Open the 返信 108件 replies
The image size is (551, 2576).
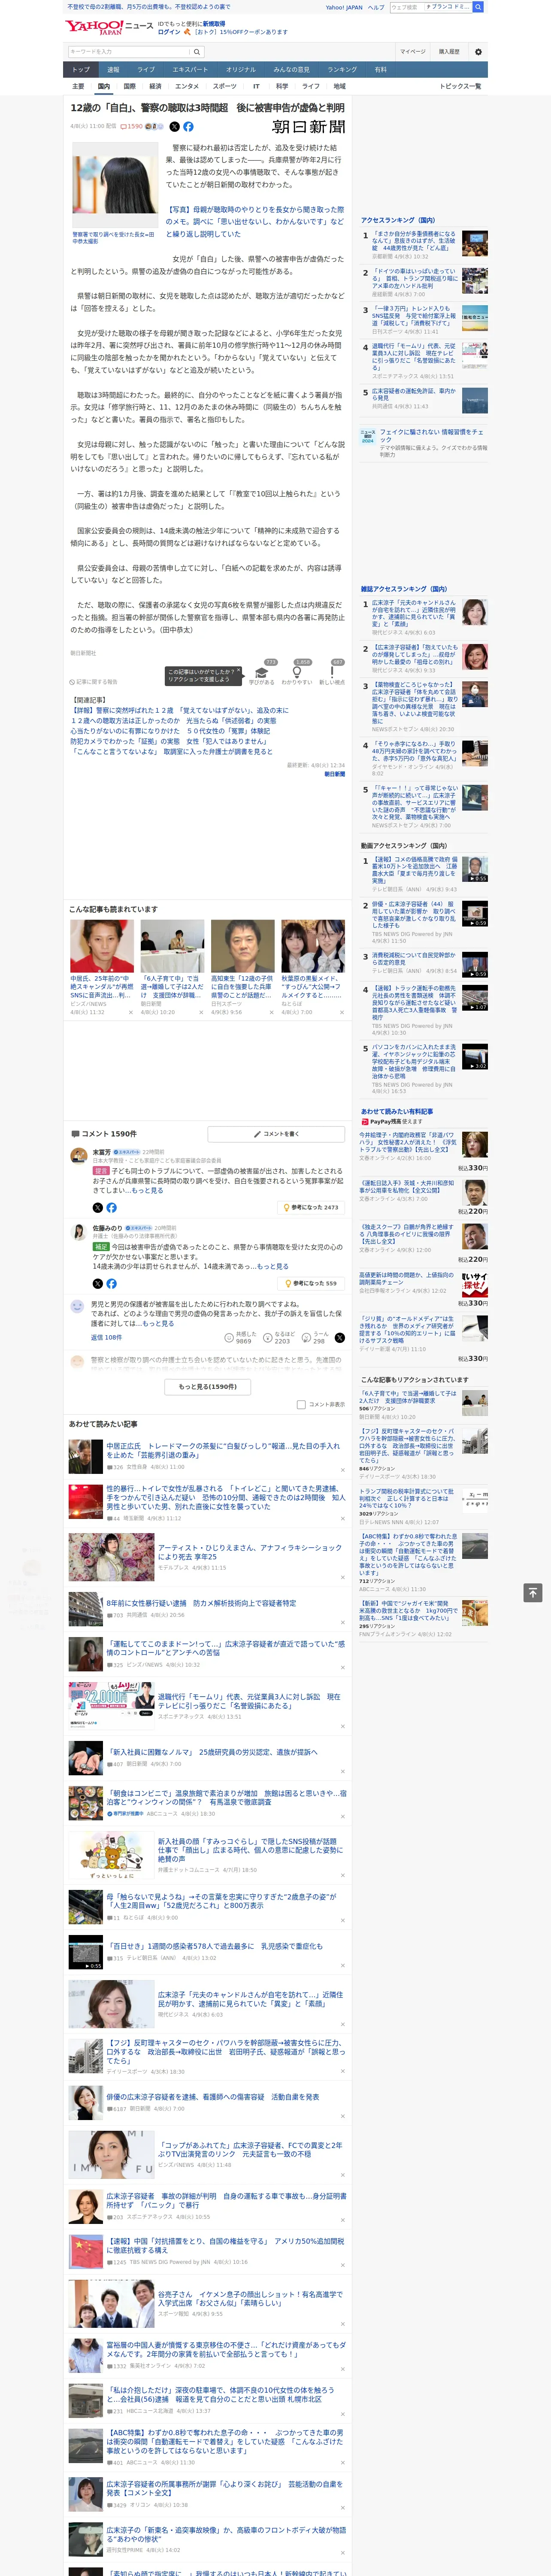tap(106, 1337)
